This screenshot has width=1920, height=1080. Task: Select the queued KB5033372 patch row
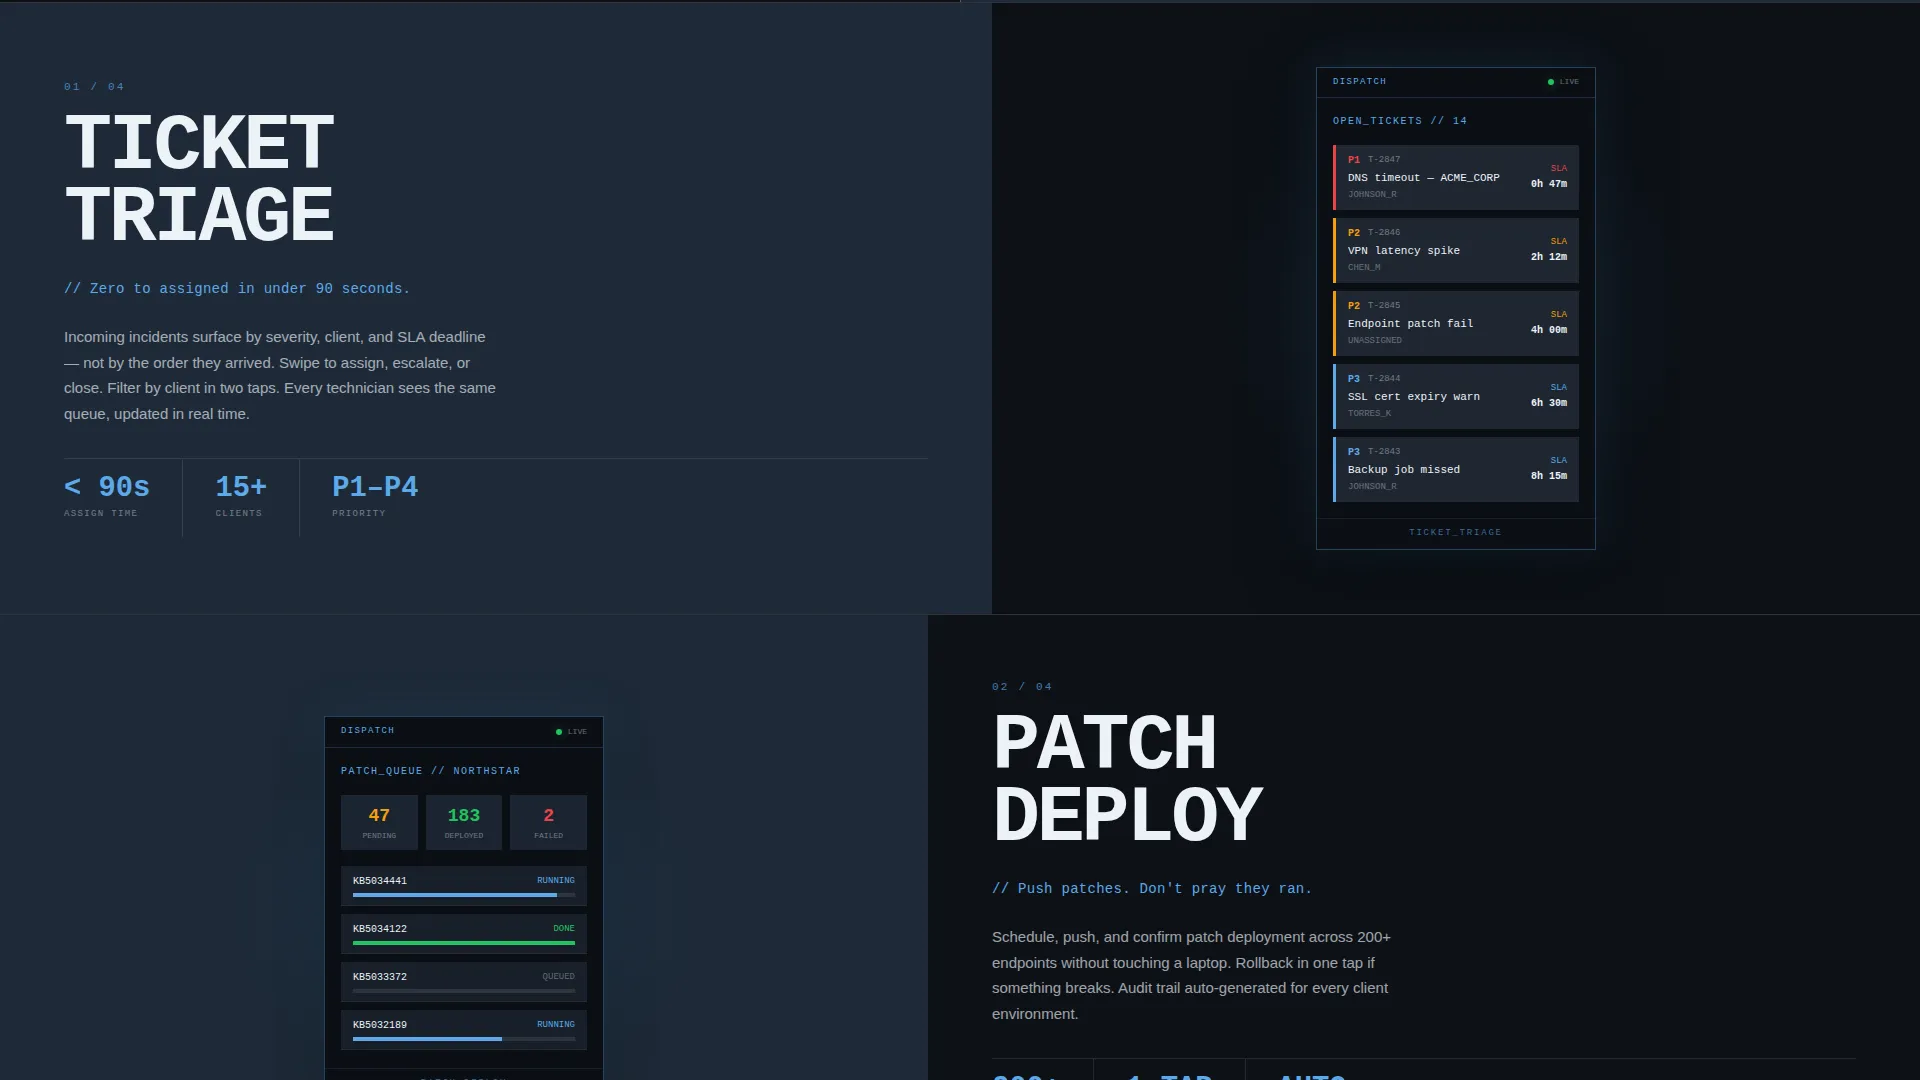(x=464, y=982)
